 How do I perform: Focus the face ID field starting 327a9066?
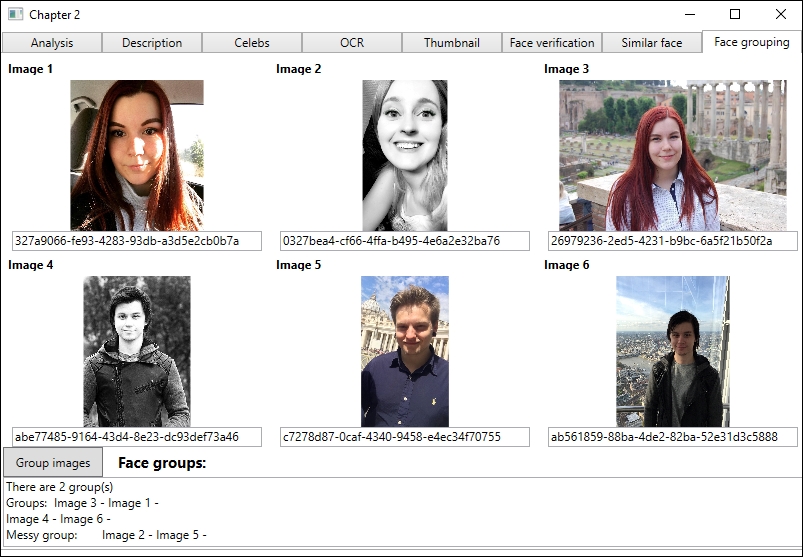(137, 241)
